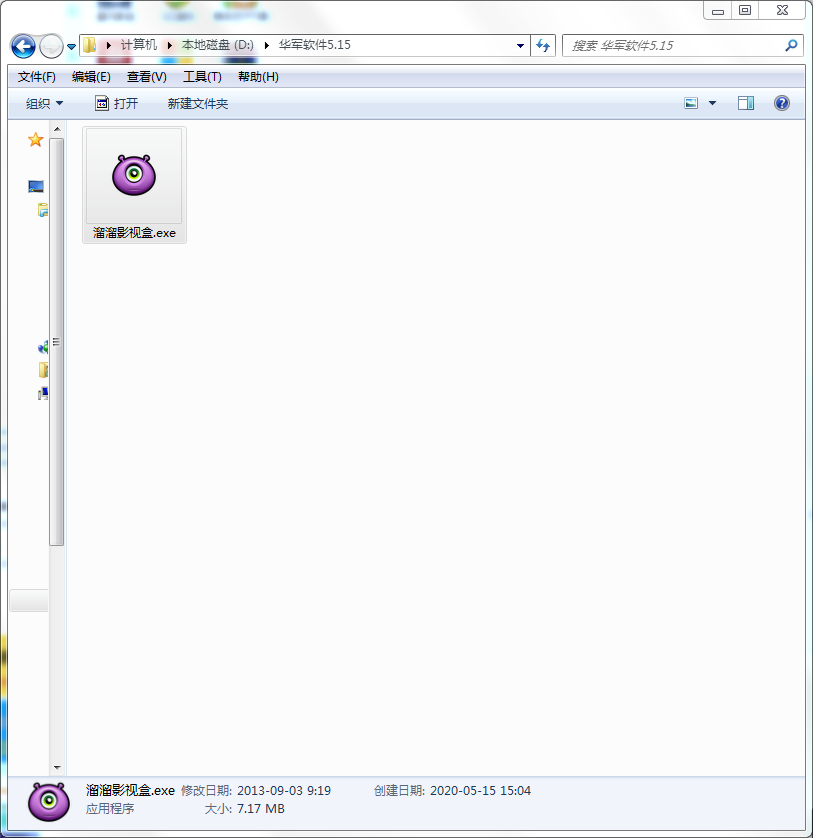Refresh the current folder view

click(543, 45)
